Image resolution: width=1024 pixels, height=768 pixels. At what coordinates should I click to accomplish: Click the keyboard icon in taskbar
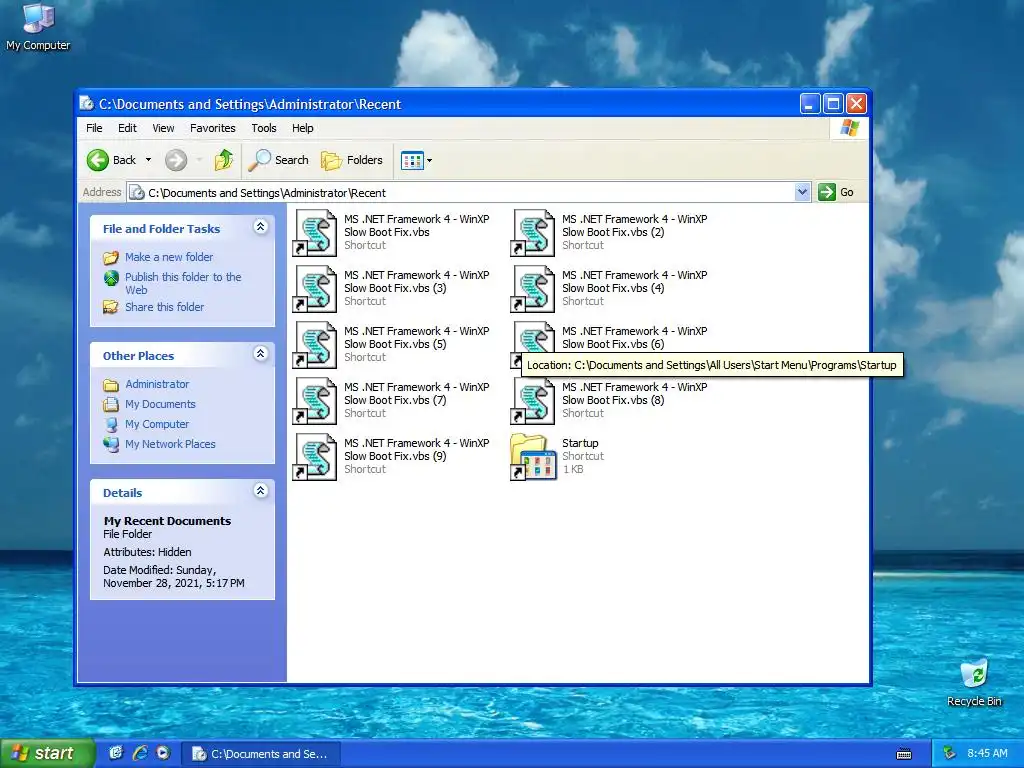pyautogui.click(x=904, y=754)
